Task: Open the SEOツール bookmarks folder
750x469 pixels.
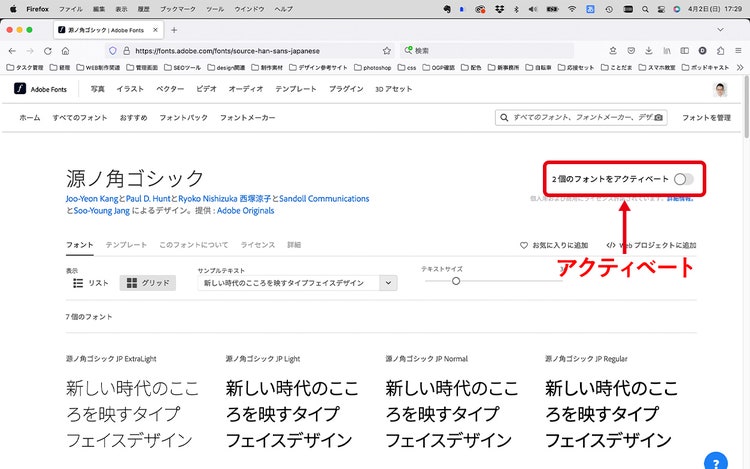Action: (183, 67)
